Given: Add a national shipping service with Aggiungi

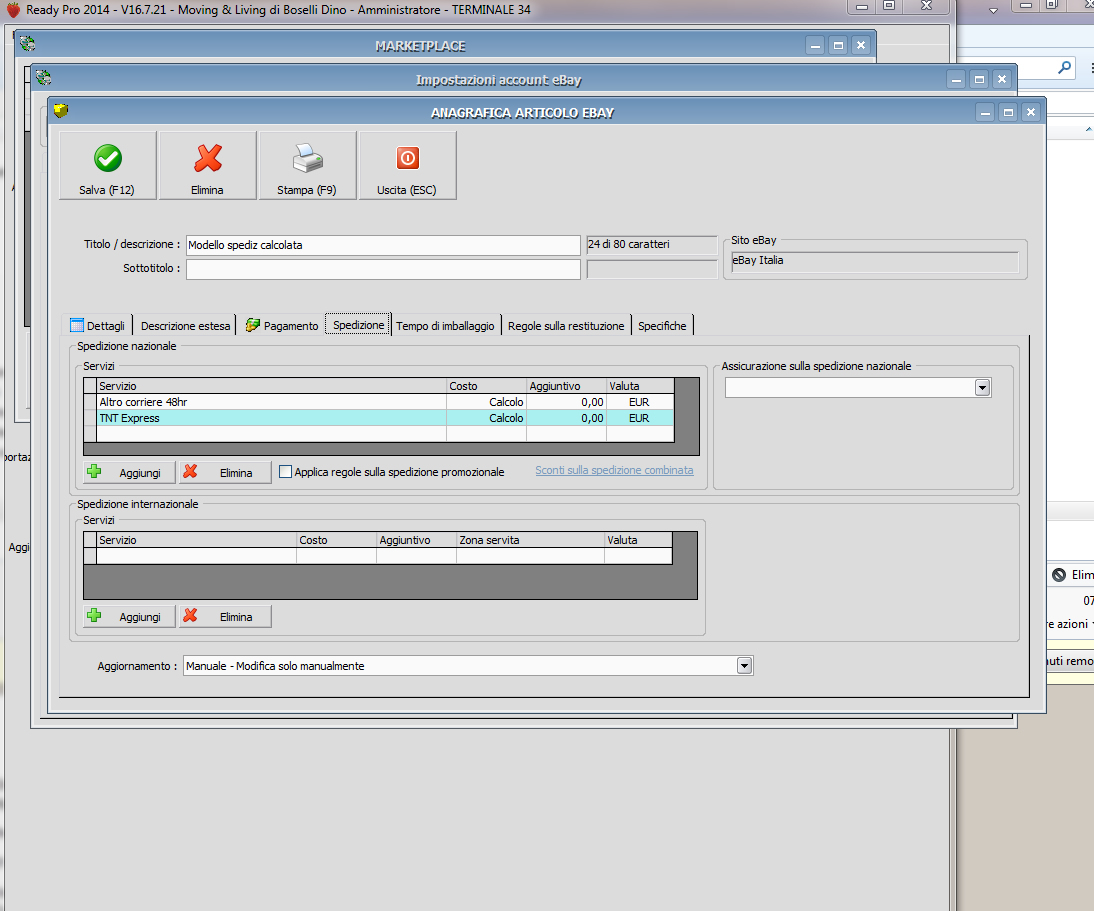Looking at the screenshot, I should pos(129,472).
